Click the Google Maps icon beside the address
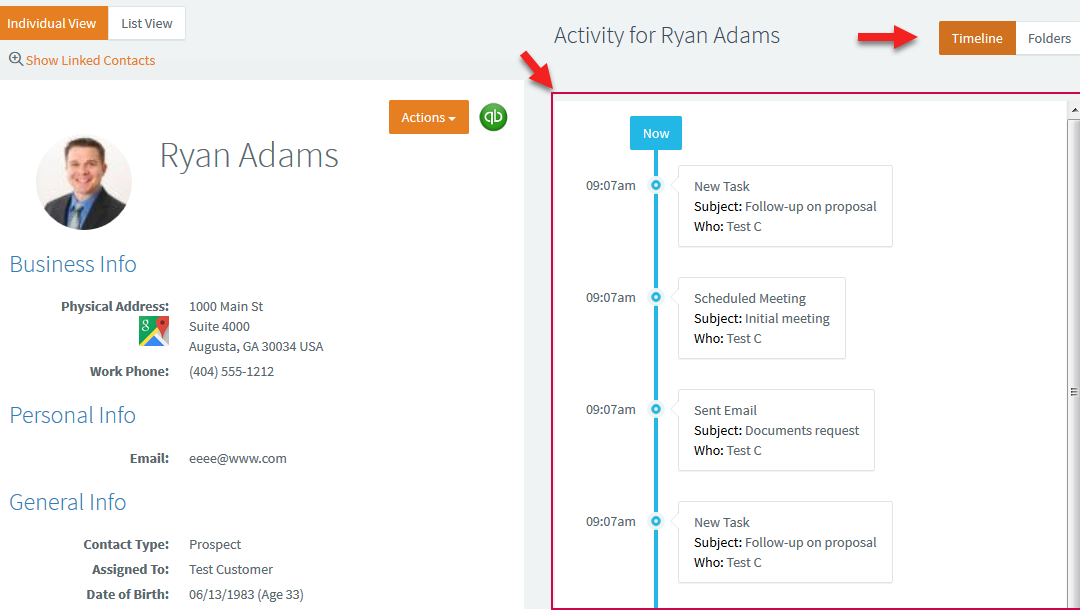Viewport: 1080px width, 610px height. [x=152, y=328]
